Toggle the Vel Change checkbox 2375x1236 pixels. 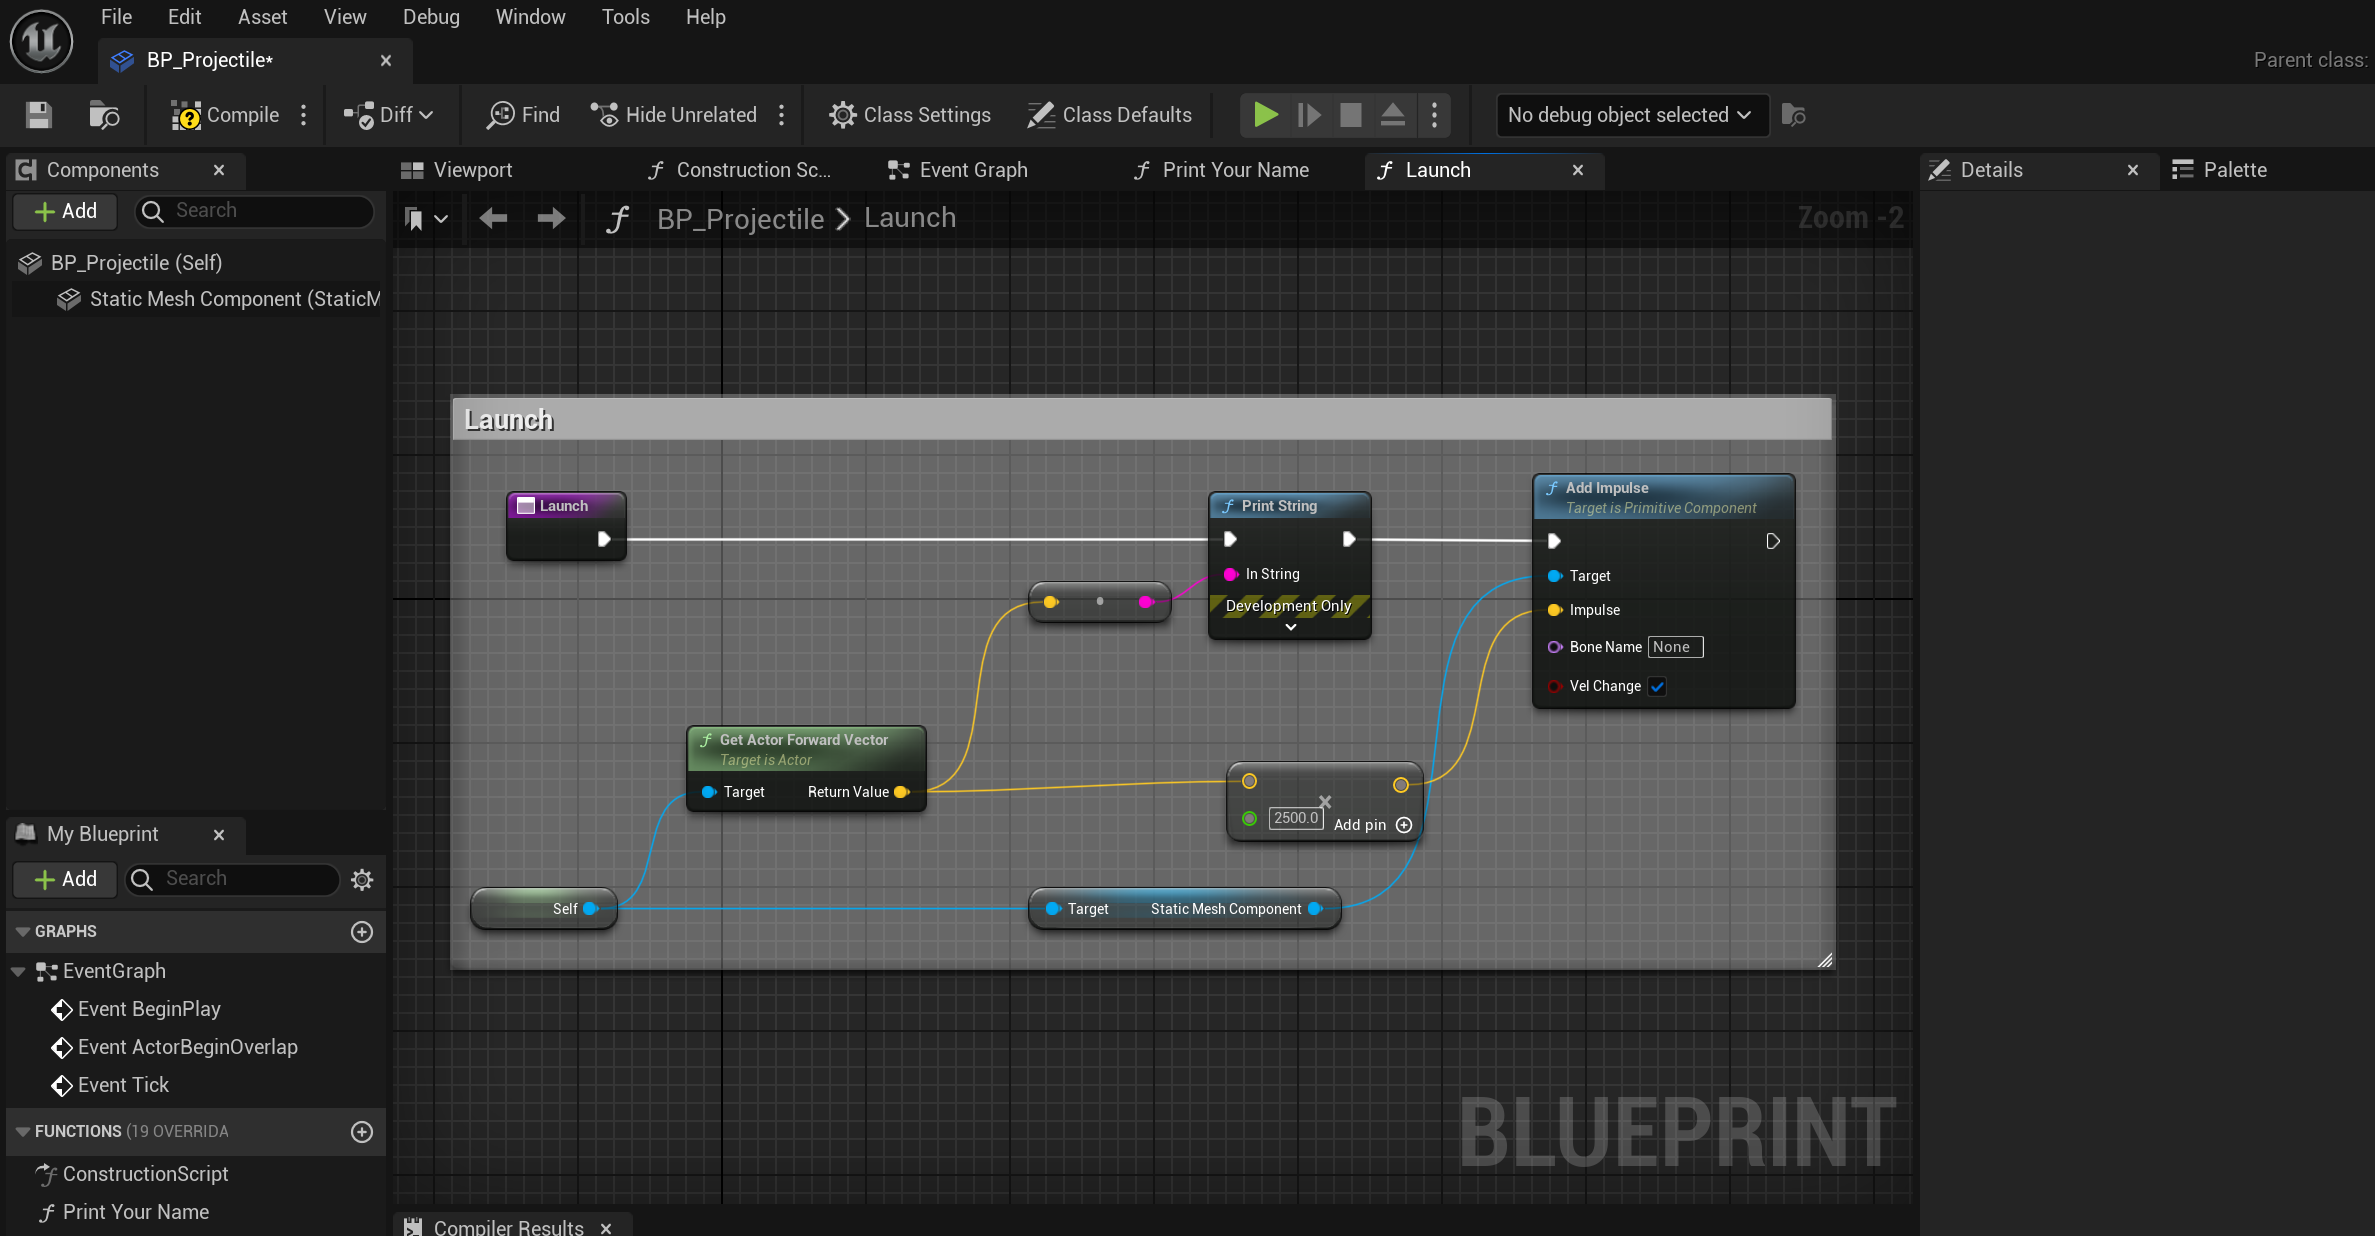coord(1657,686)
